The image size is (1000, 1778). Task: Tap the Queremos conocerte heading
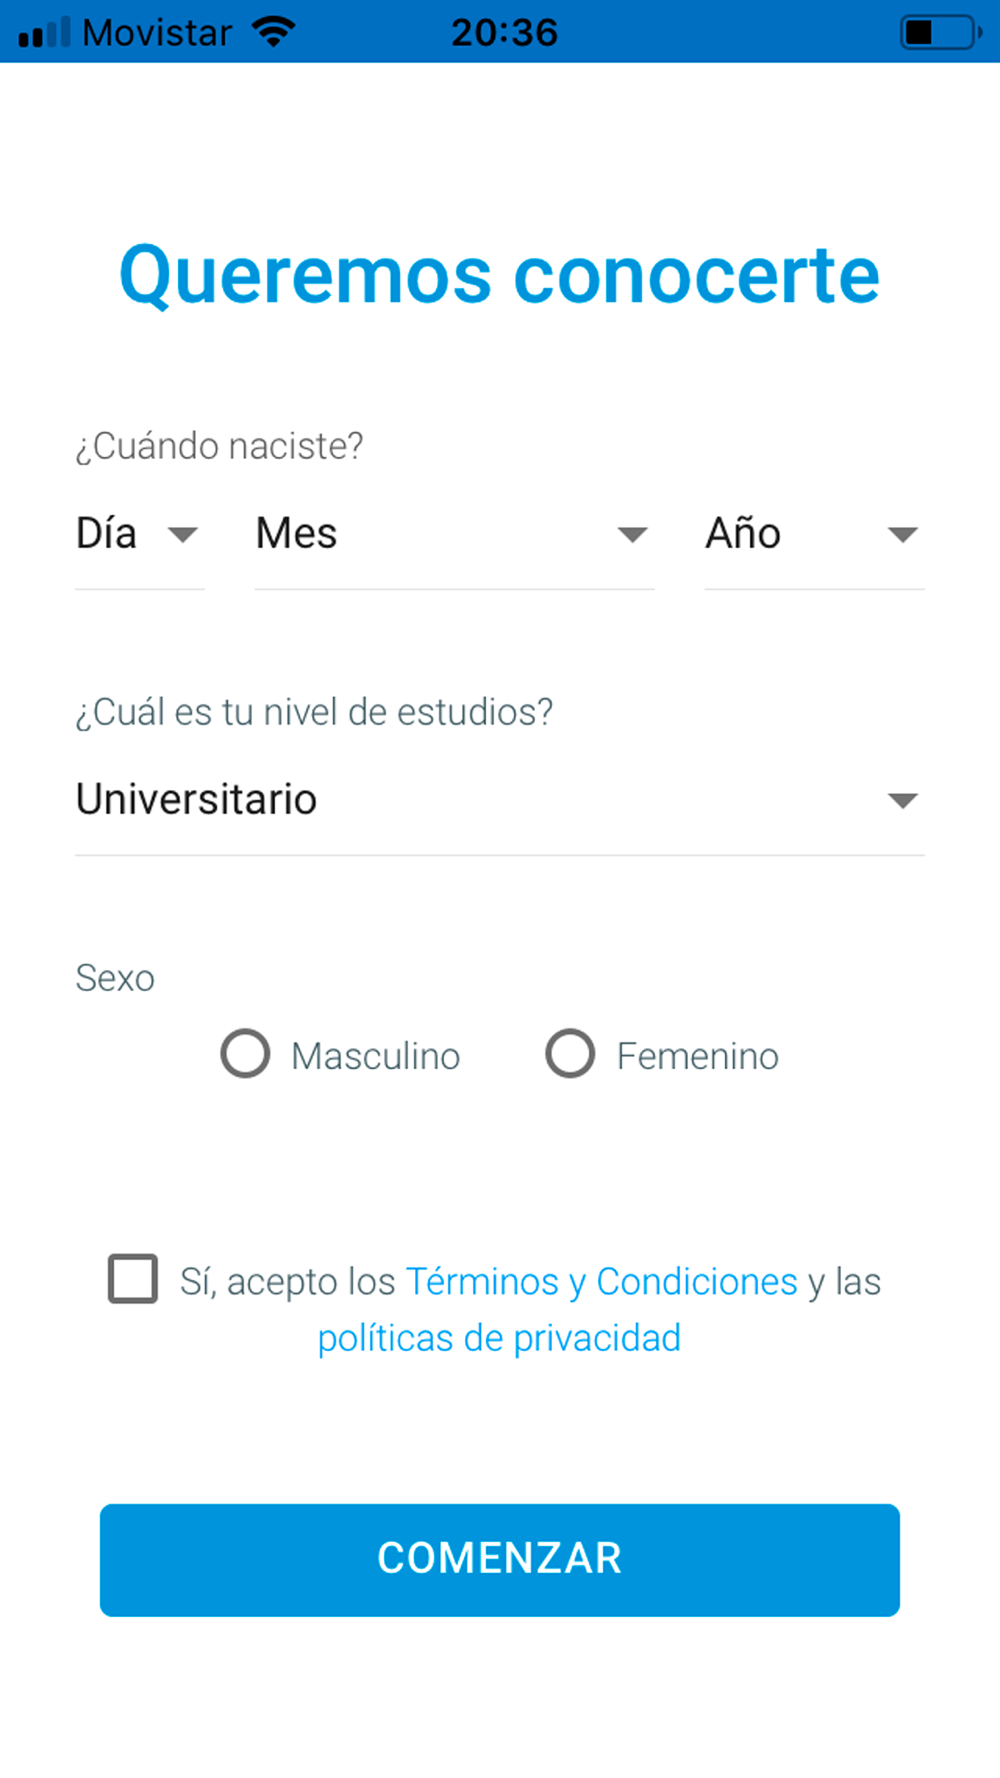click(x=500, y=276)
